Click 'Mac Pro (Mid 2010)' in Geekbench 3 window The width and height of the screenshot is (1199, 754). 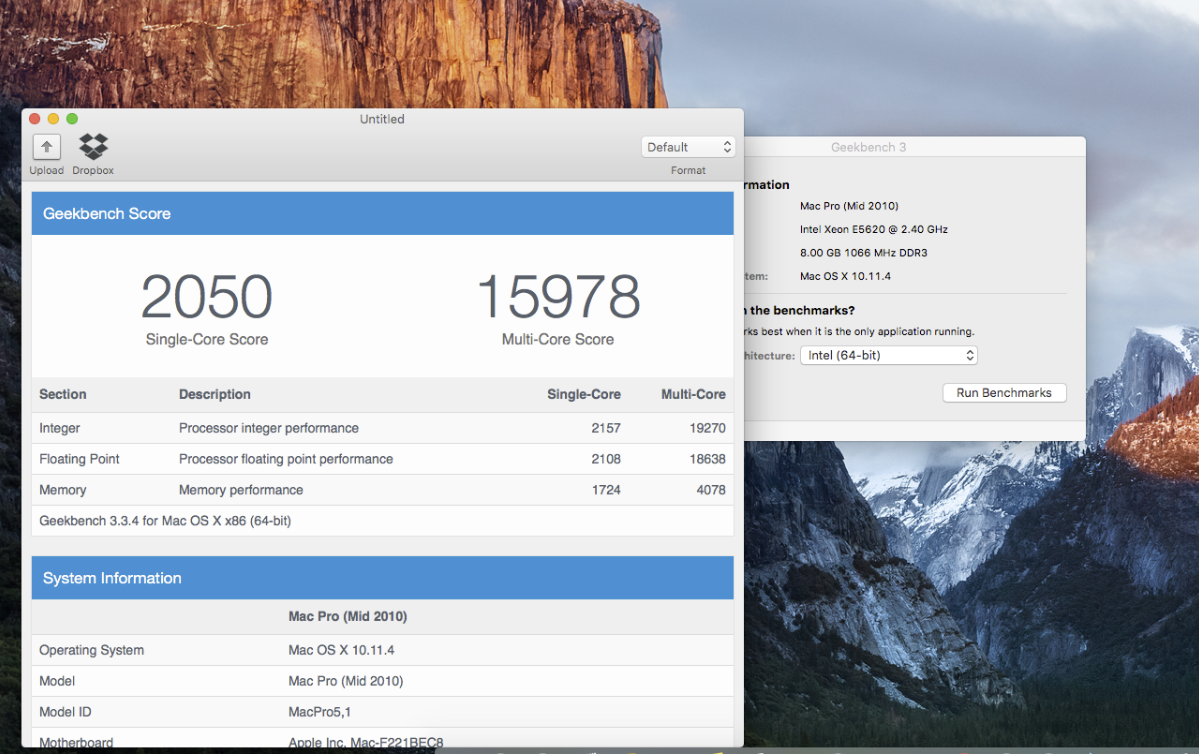pos(849,206)
